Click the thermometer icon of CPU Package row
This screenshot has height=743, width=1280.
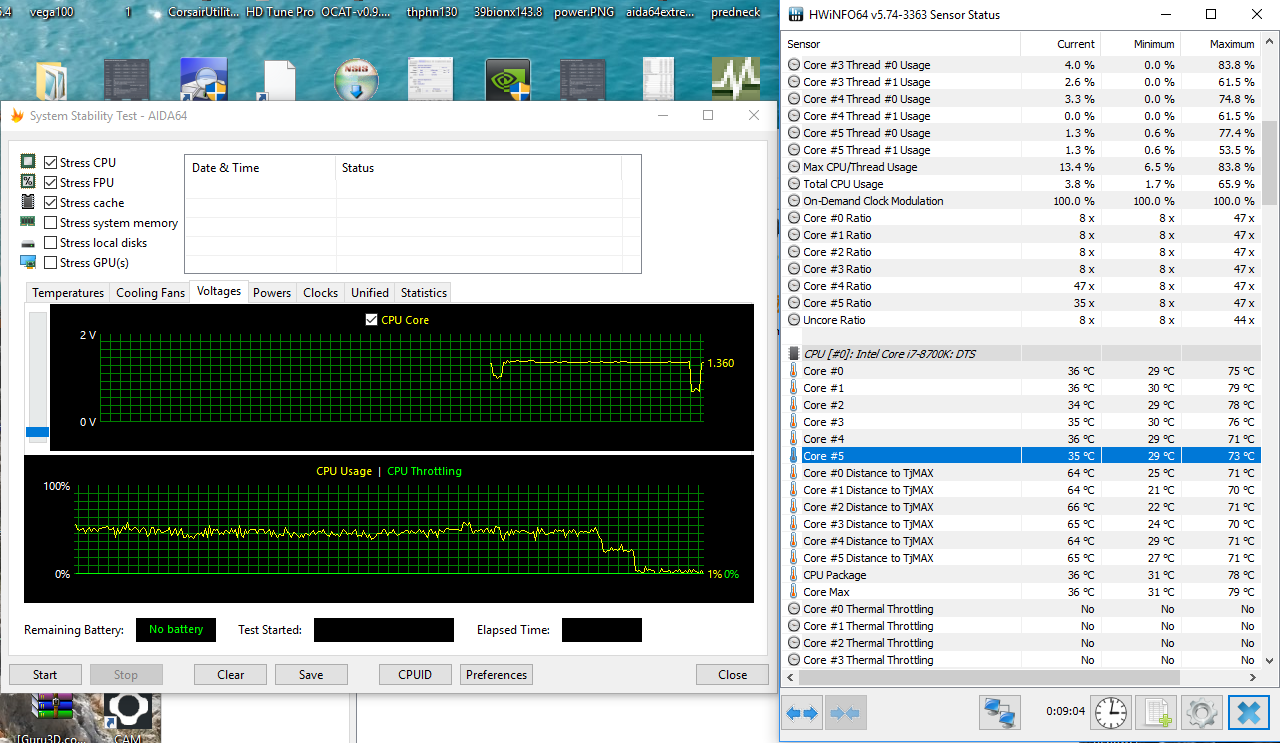794,575
